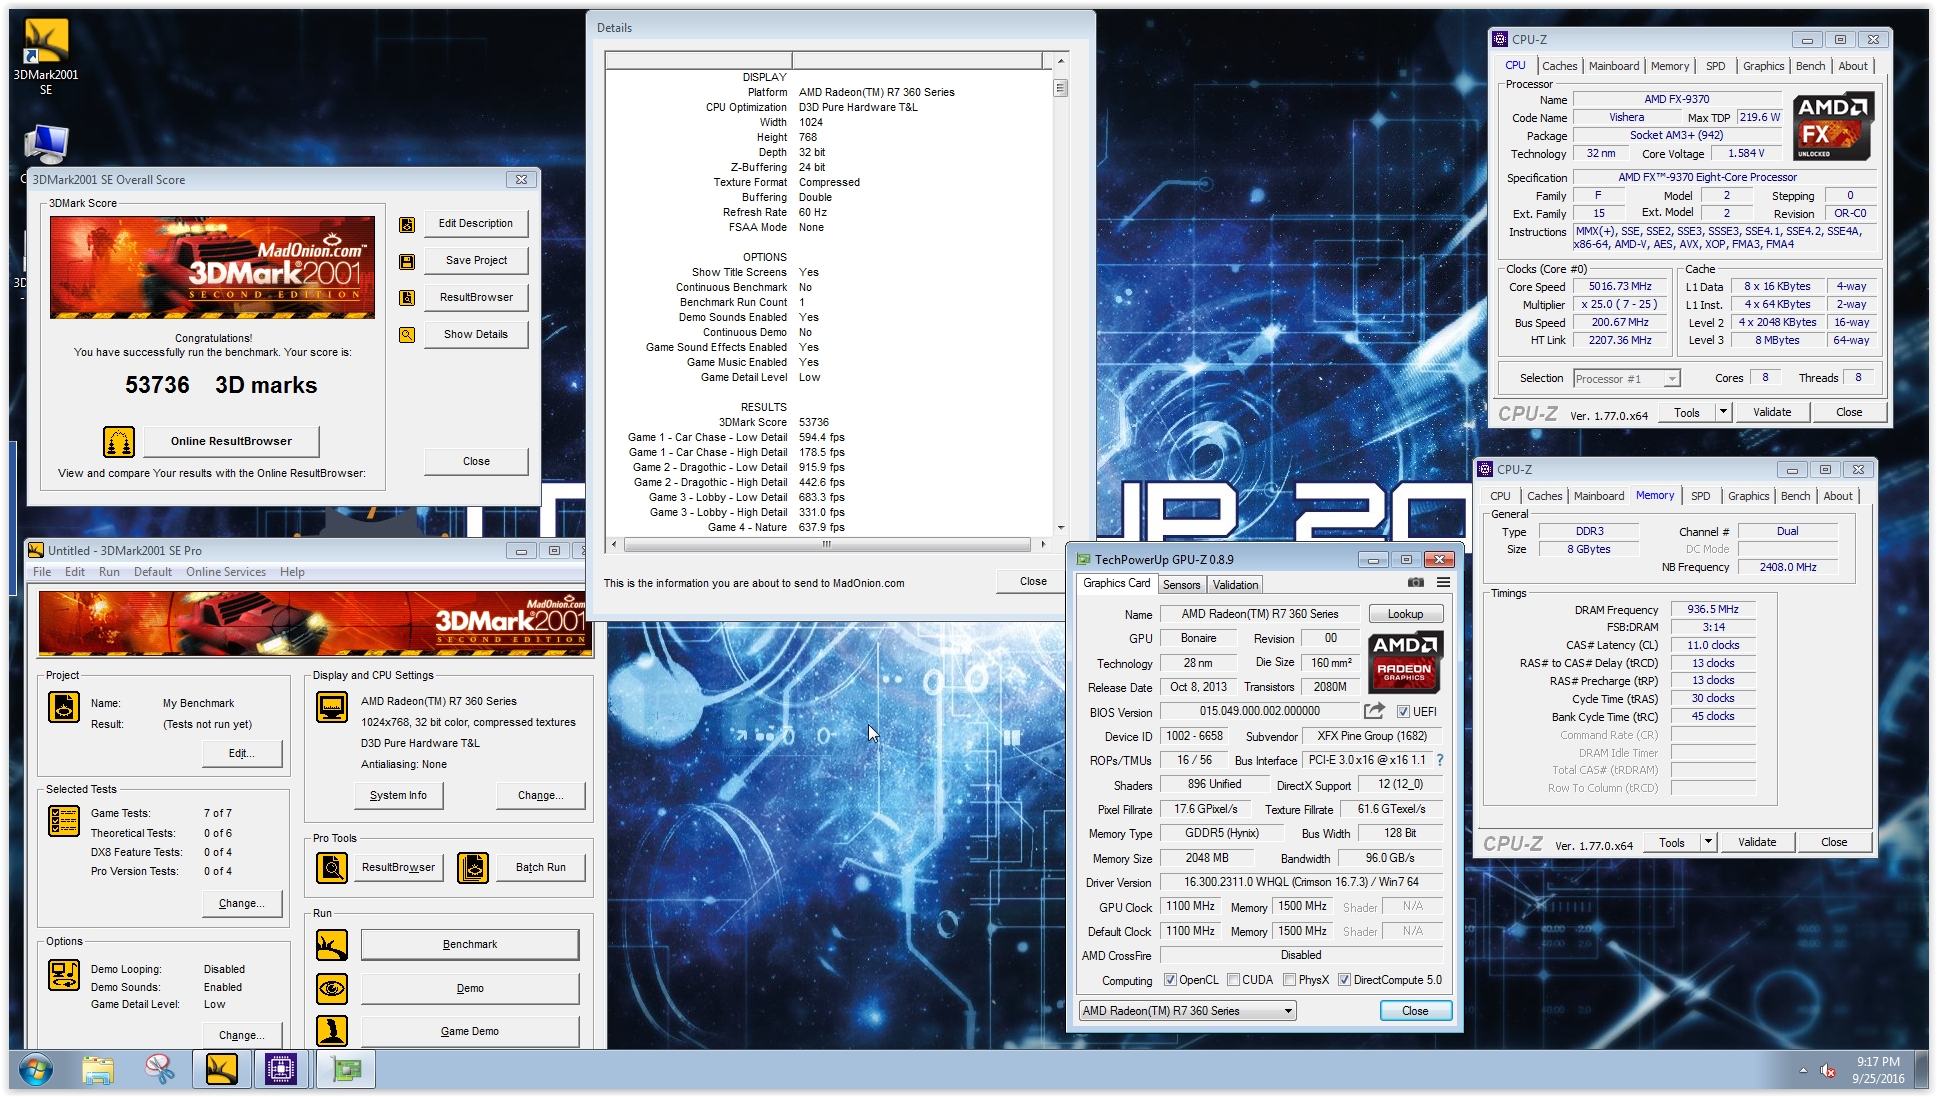The image size is (1937, 1097).
Task: Click the right arrow of Details horizontal scrollbar
Action: click(x=1043, y=545)
